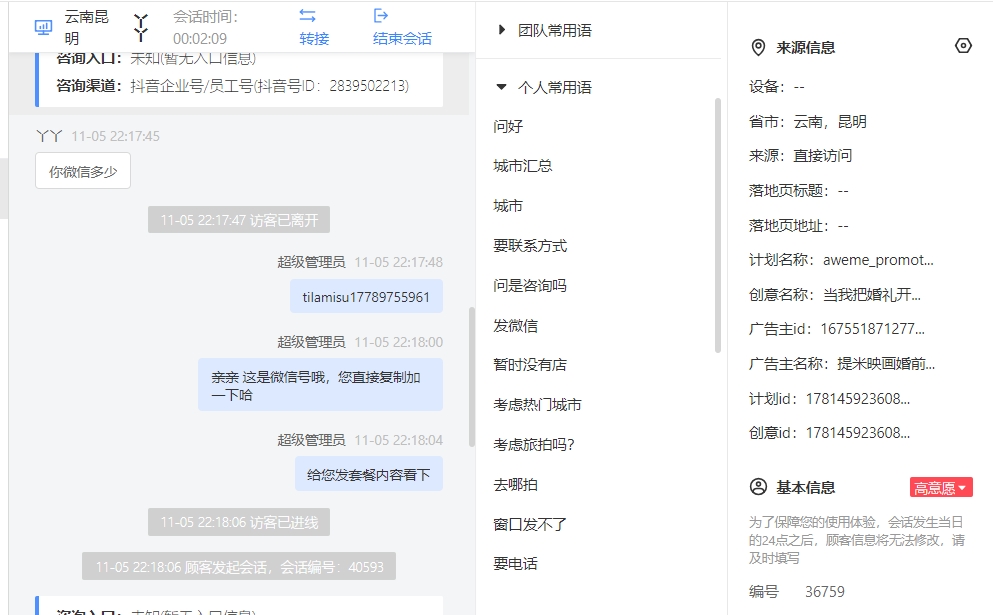End the conversation with 结束会话
993x615 pixels.
pos(402,27)
